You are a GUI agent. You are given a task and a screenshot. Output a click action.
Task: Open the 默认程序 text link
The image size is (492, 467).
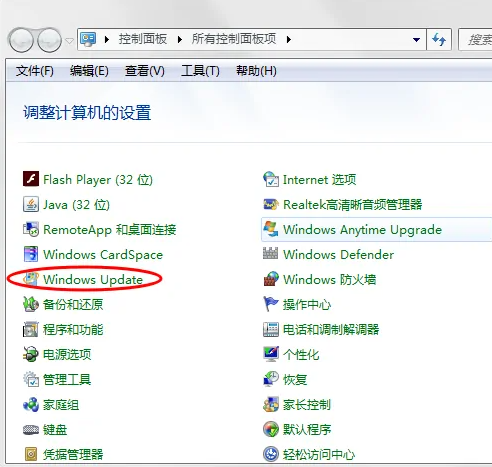pyautogui.click(x=307, y=429)
